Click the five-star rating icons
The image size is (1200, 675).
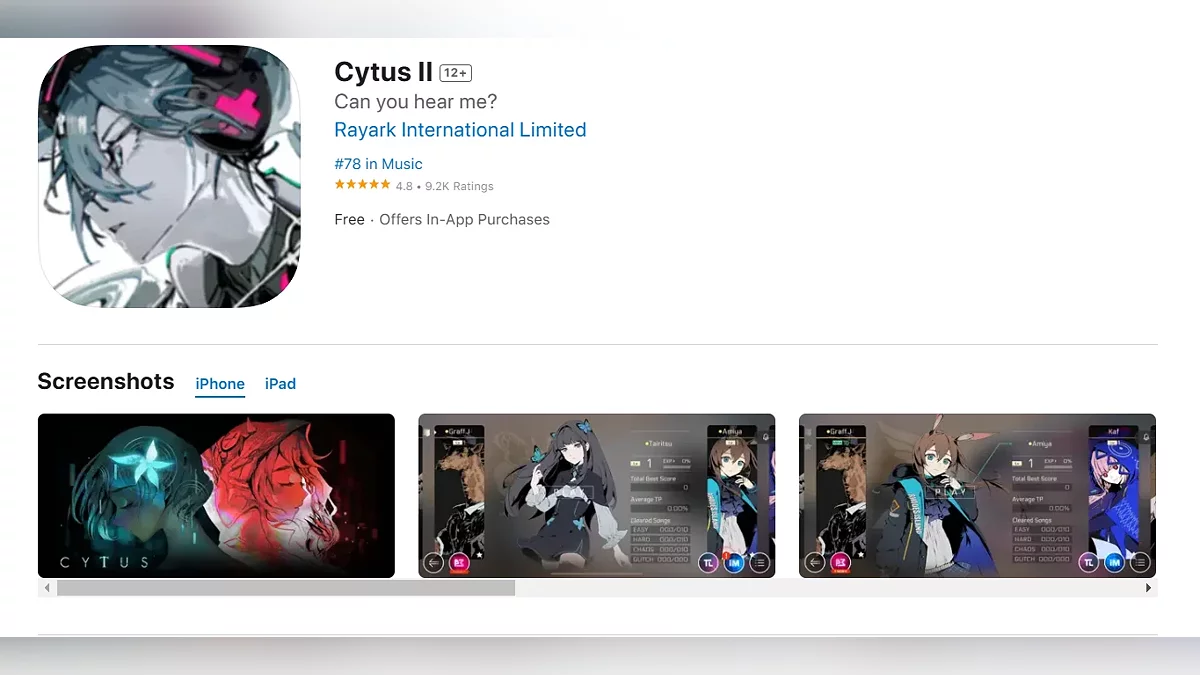click(362, 185)
